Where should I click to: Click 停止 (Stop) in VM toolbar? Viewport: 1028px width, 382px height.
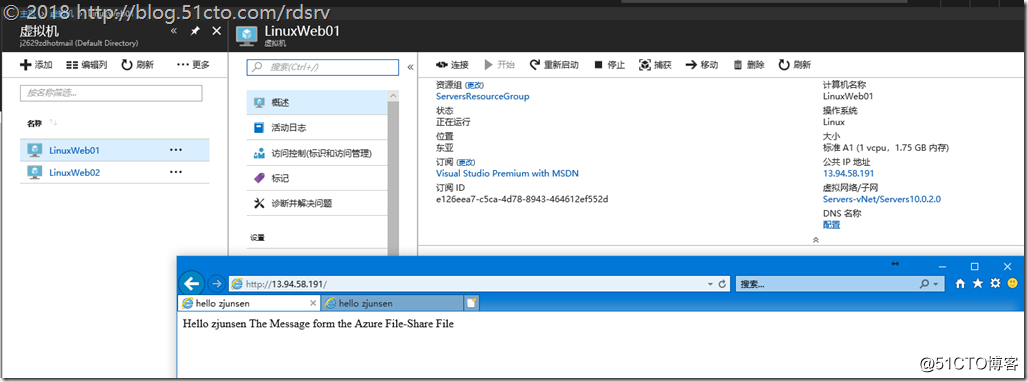[610, 65]
